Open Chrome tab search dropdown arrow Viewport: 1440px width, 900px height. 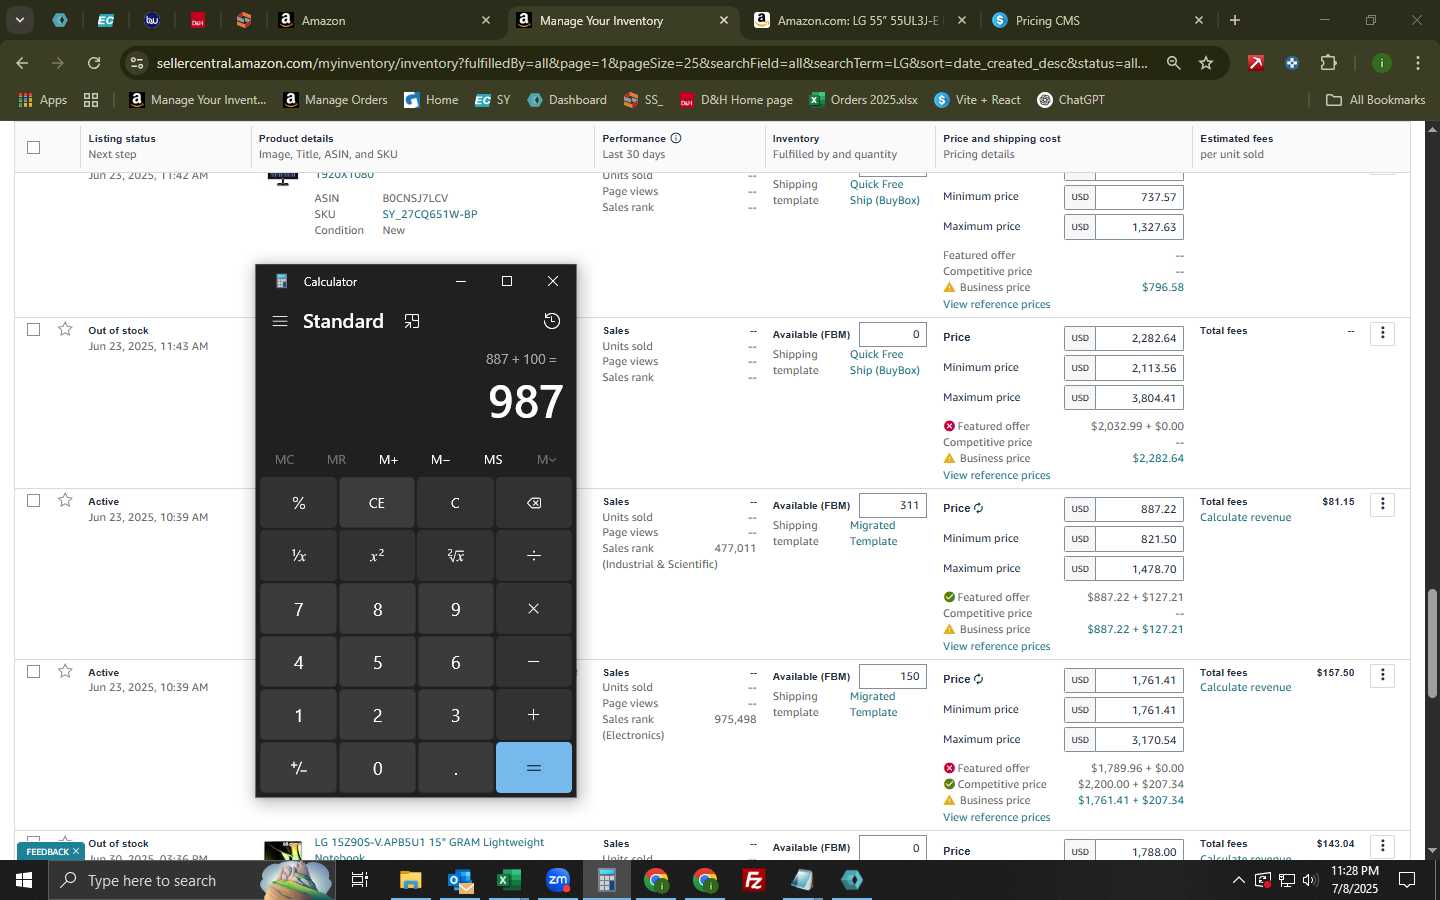point(19,20)
